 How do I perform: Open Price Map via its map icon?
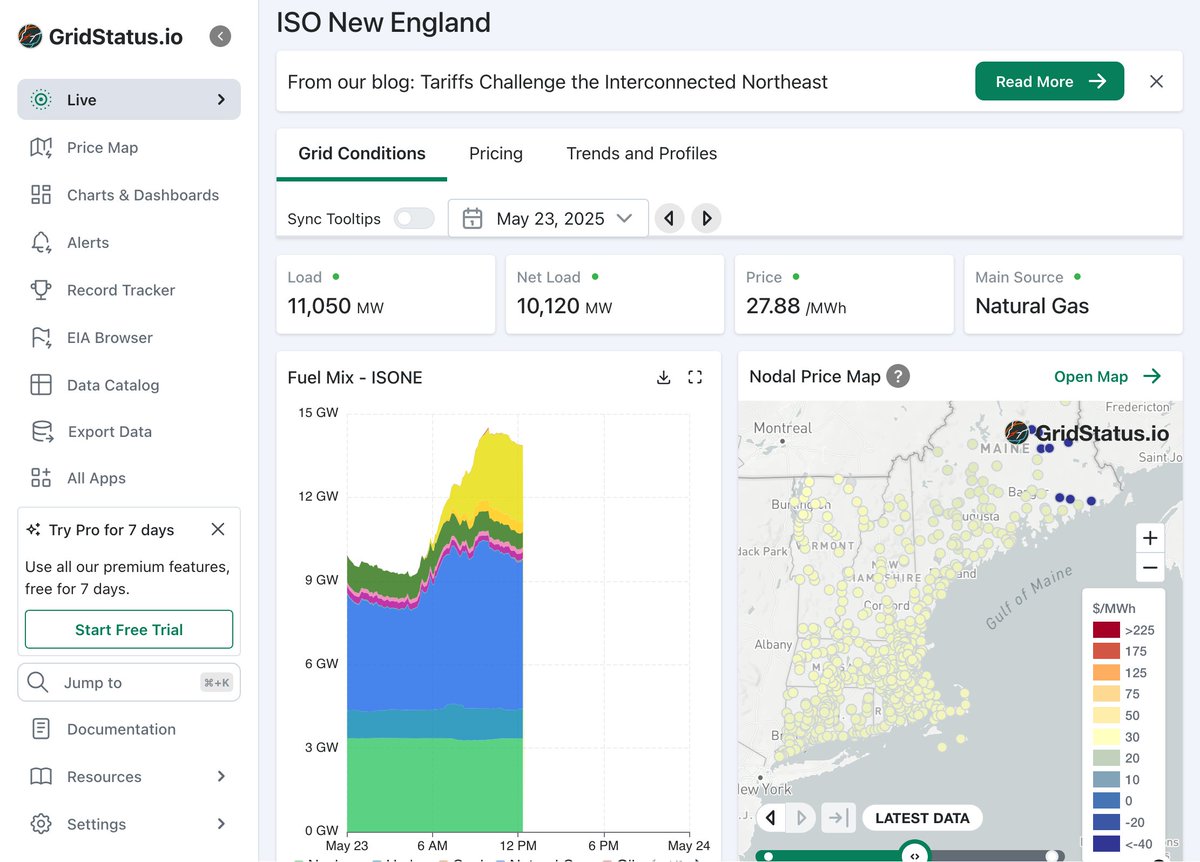41,148
